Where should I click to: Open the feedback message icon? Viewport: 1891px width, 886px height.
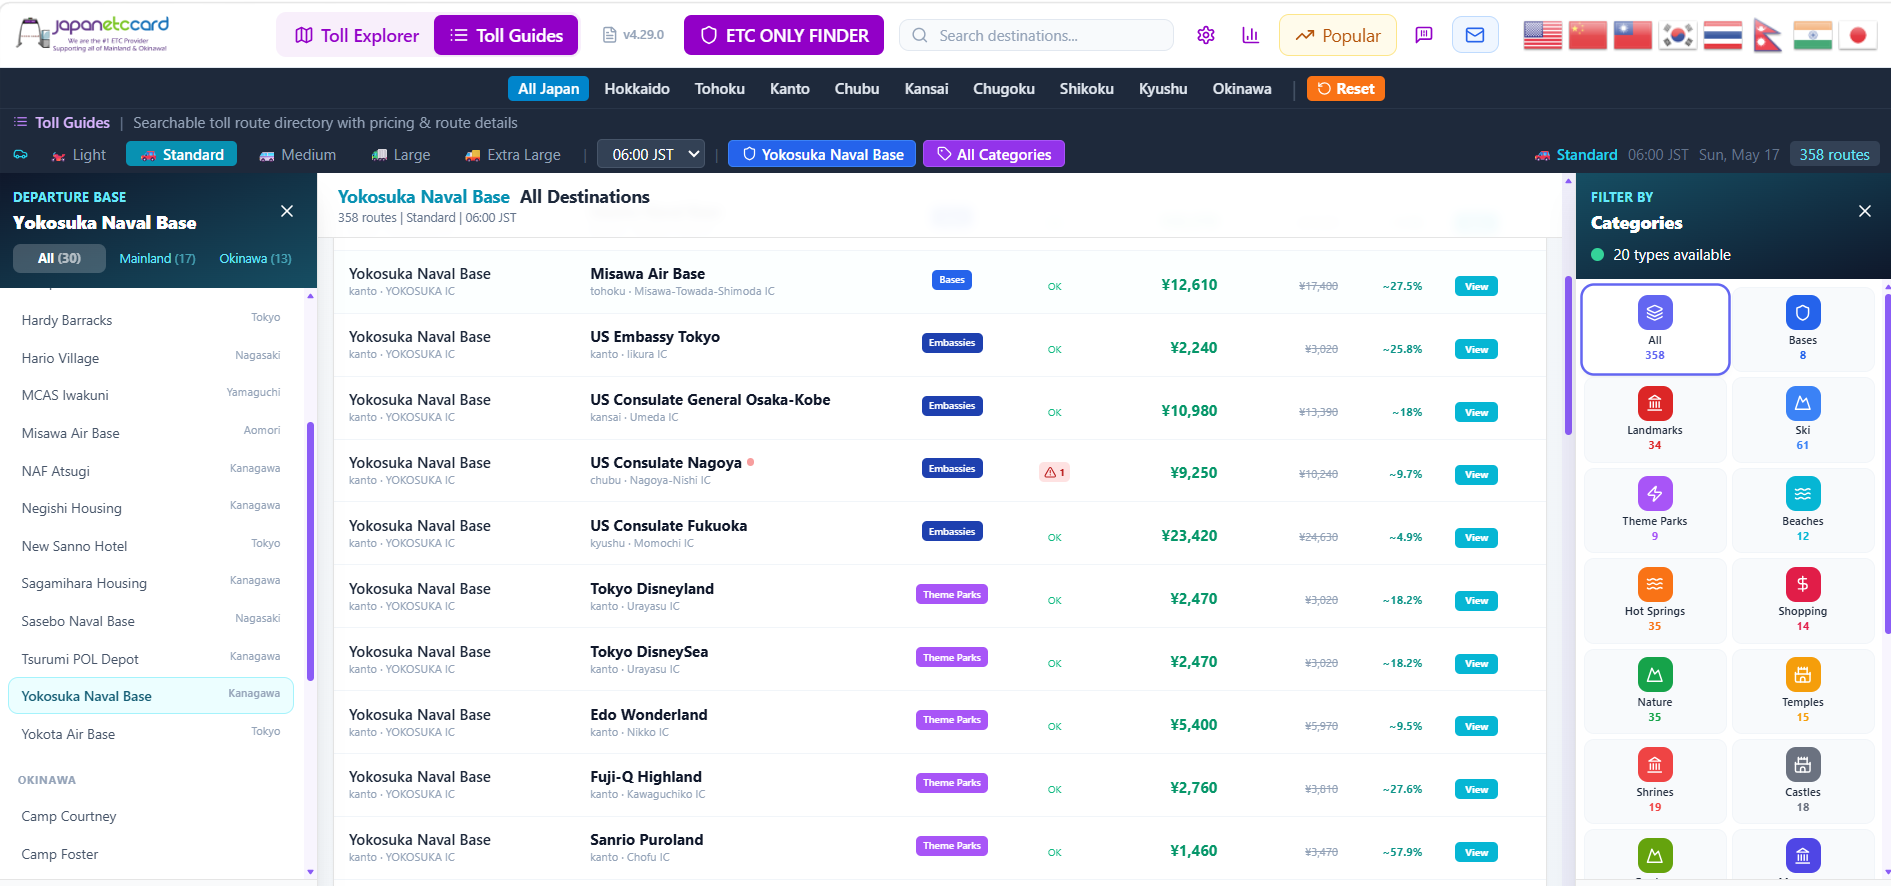pos(1424,35)
